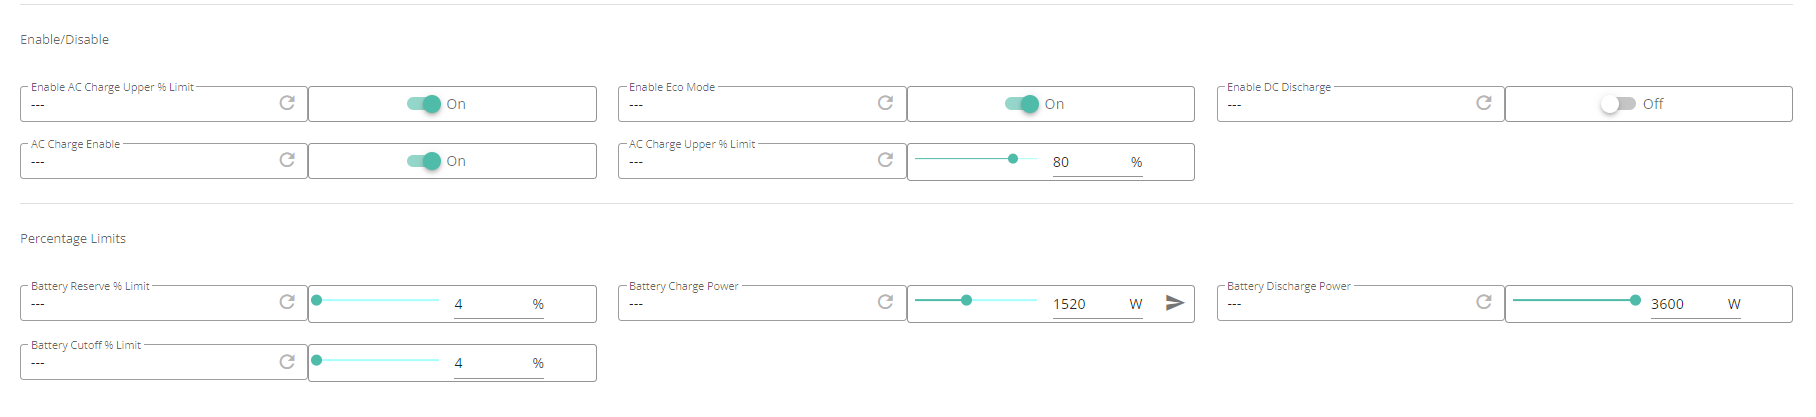
Task: Refresh the AC Charge Upper % Limit value
Action: click(x=885, y=160)
